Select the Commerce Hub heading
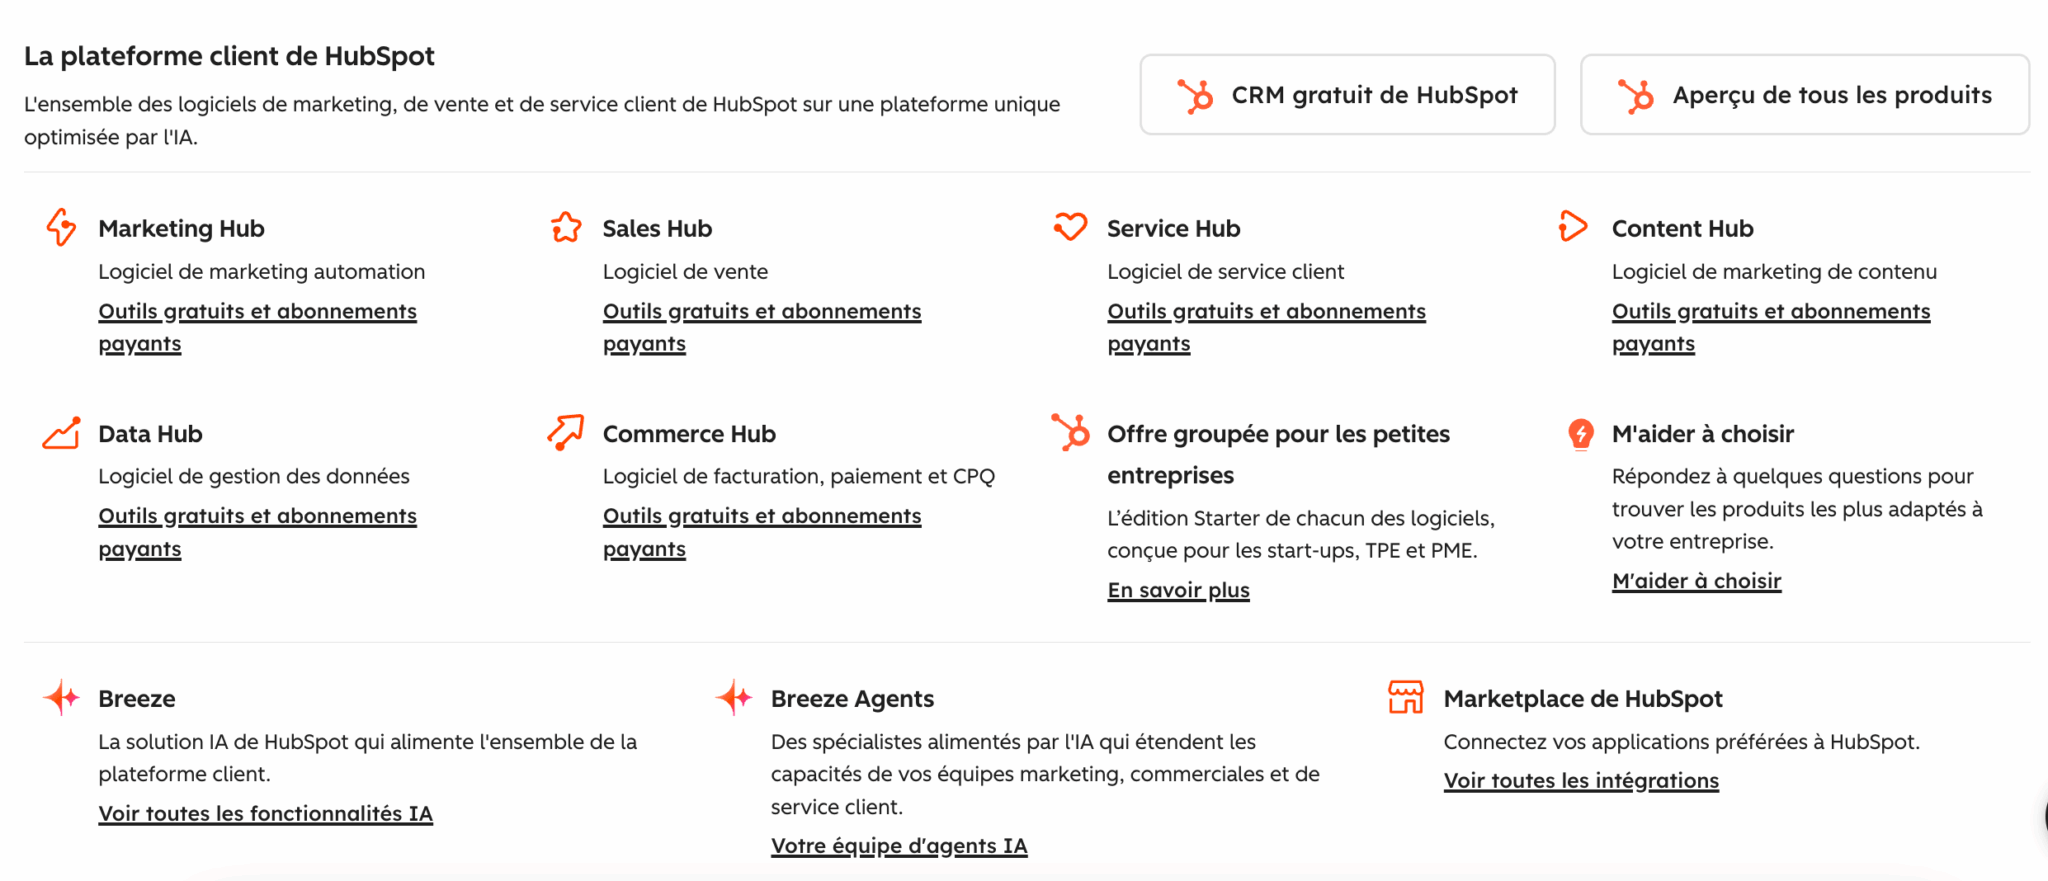Screen dimensions: 2048x881 point(689,434)
